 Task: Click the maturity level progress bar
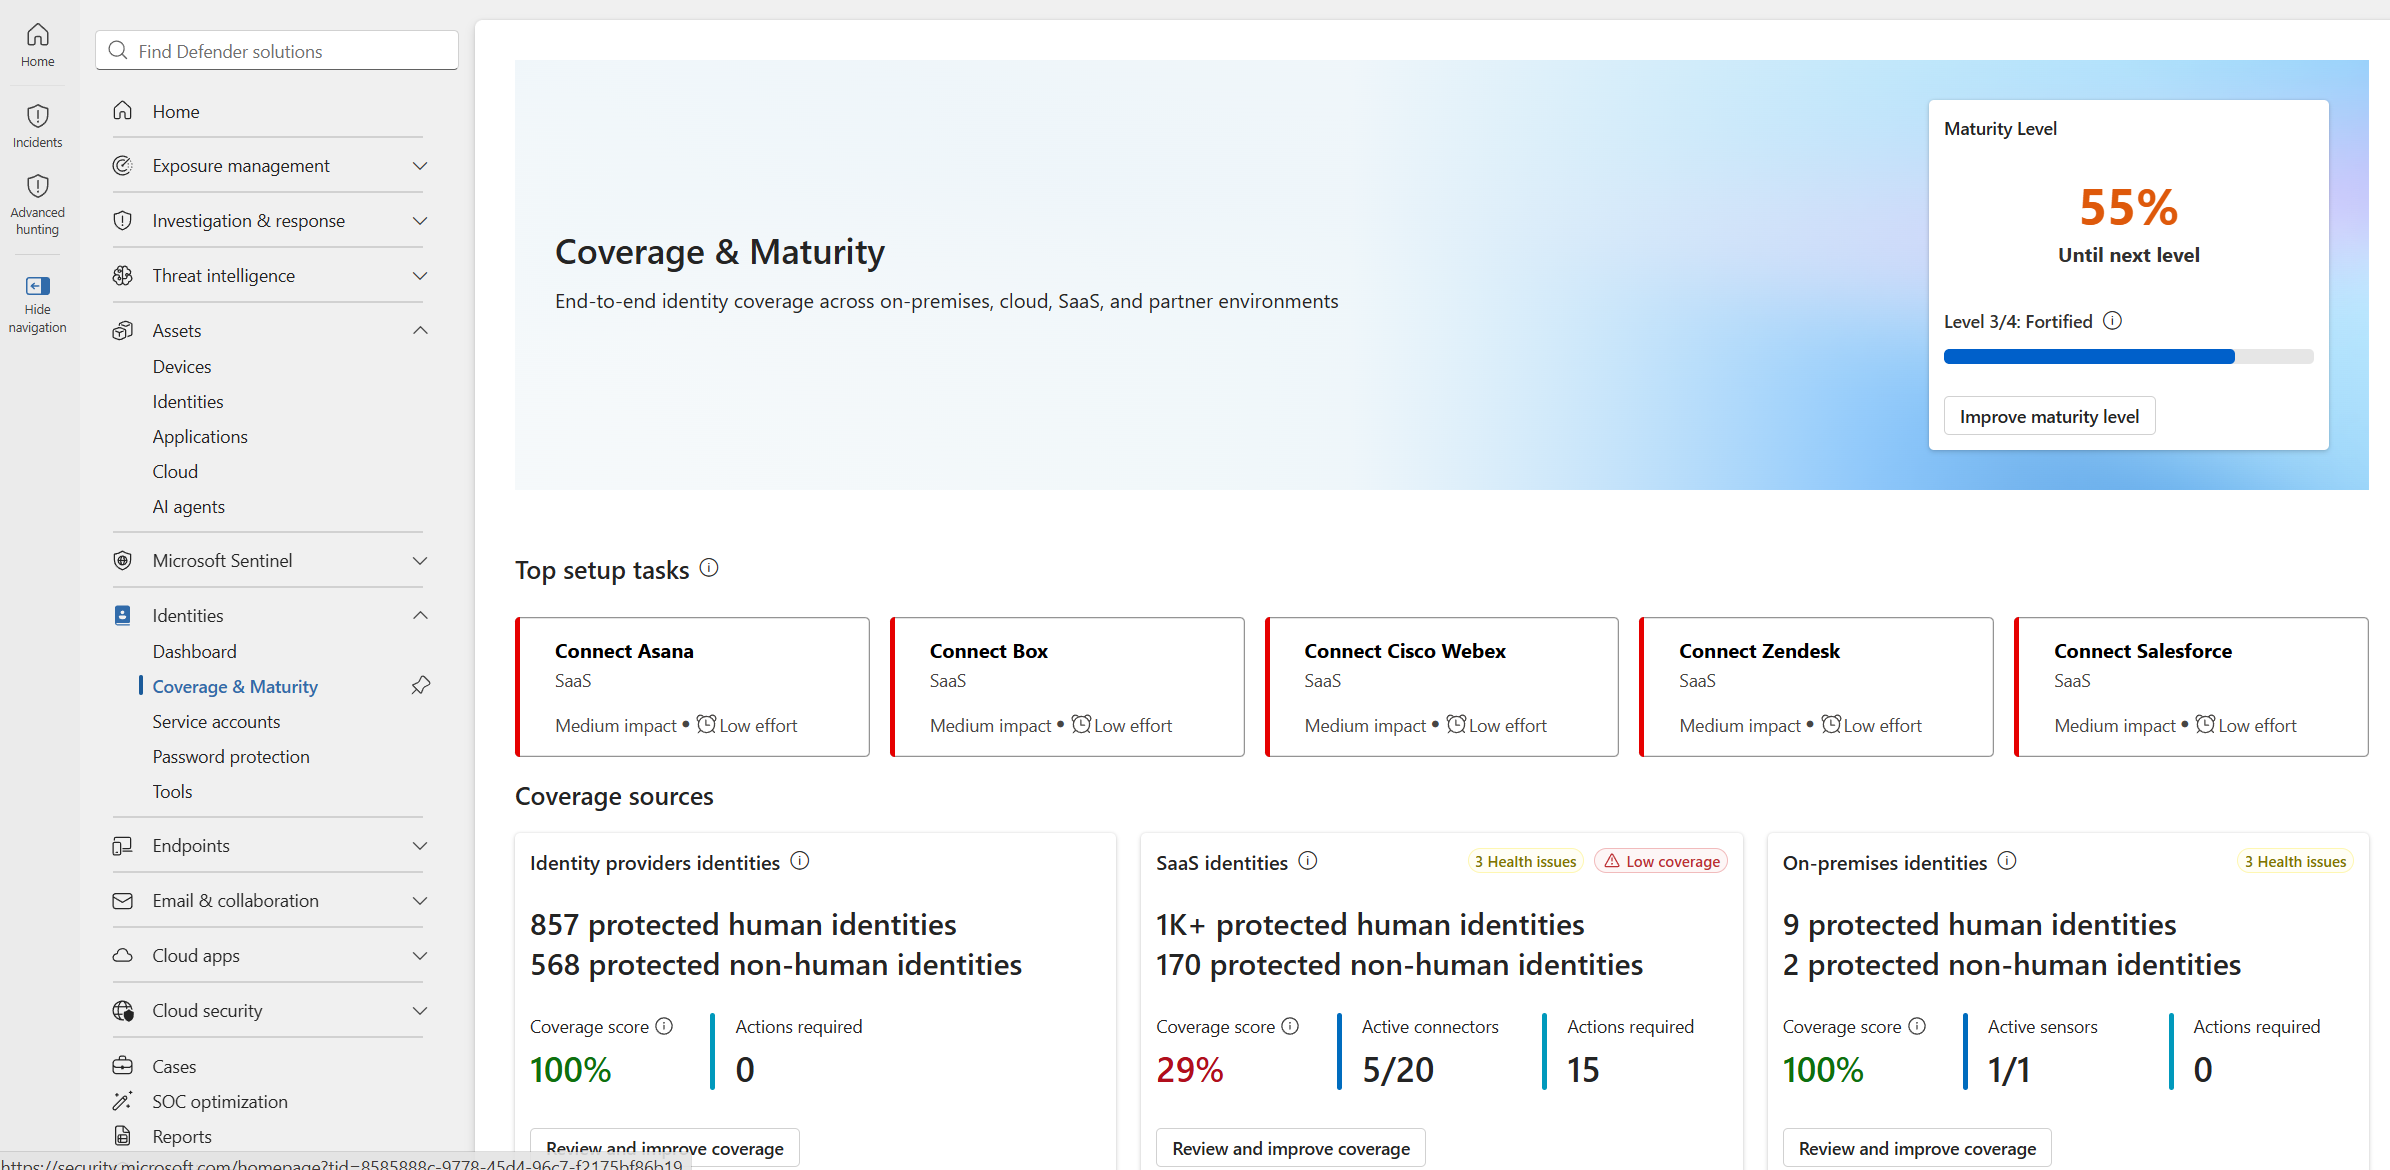tap(2128, 357)
